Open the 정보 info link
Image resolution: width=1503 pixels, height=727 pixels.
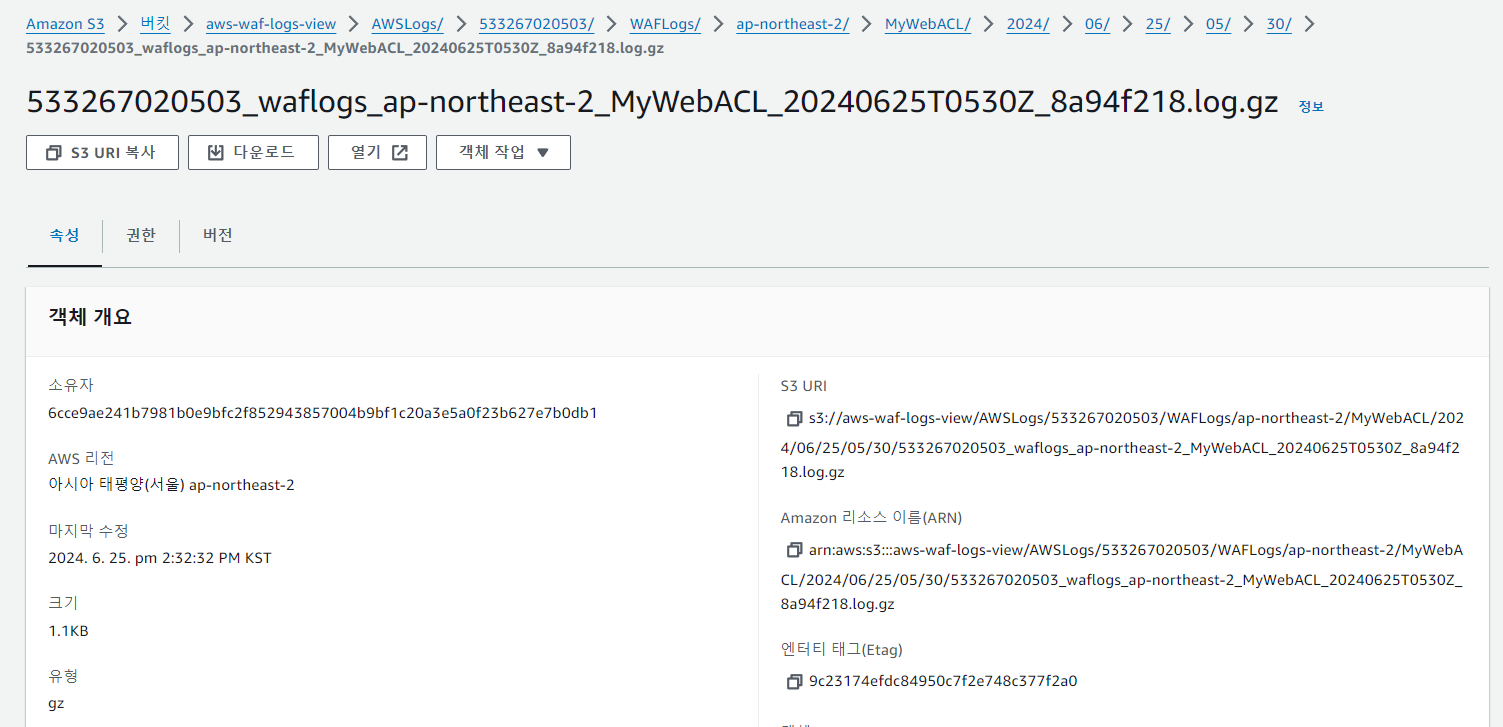1311,106
